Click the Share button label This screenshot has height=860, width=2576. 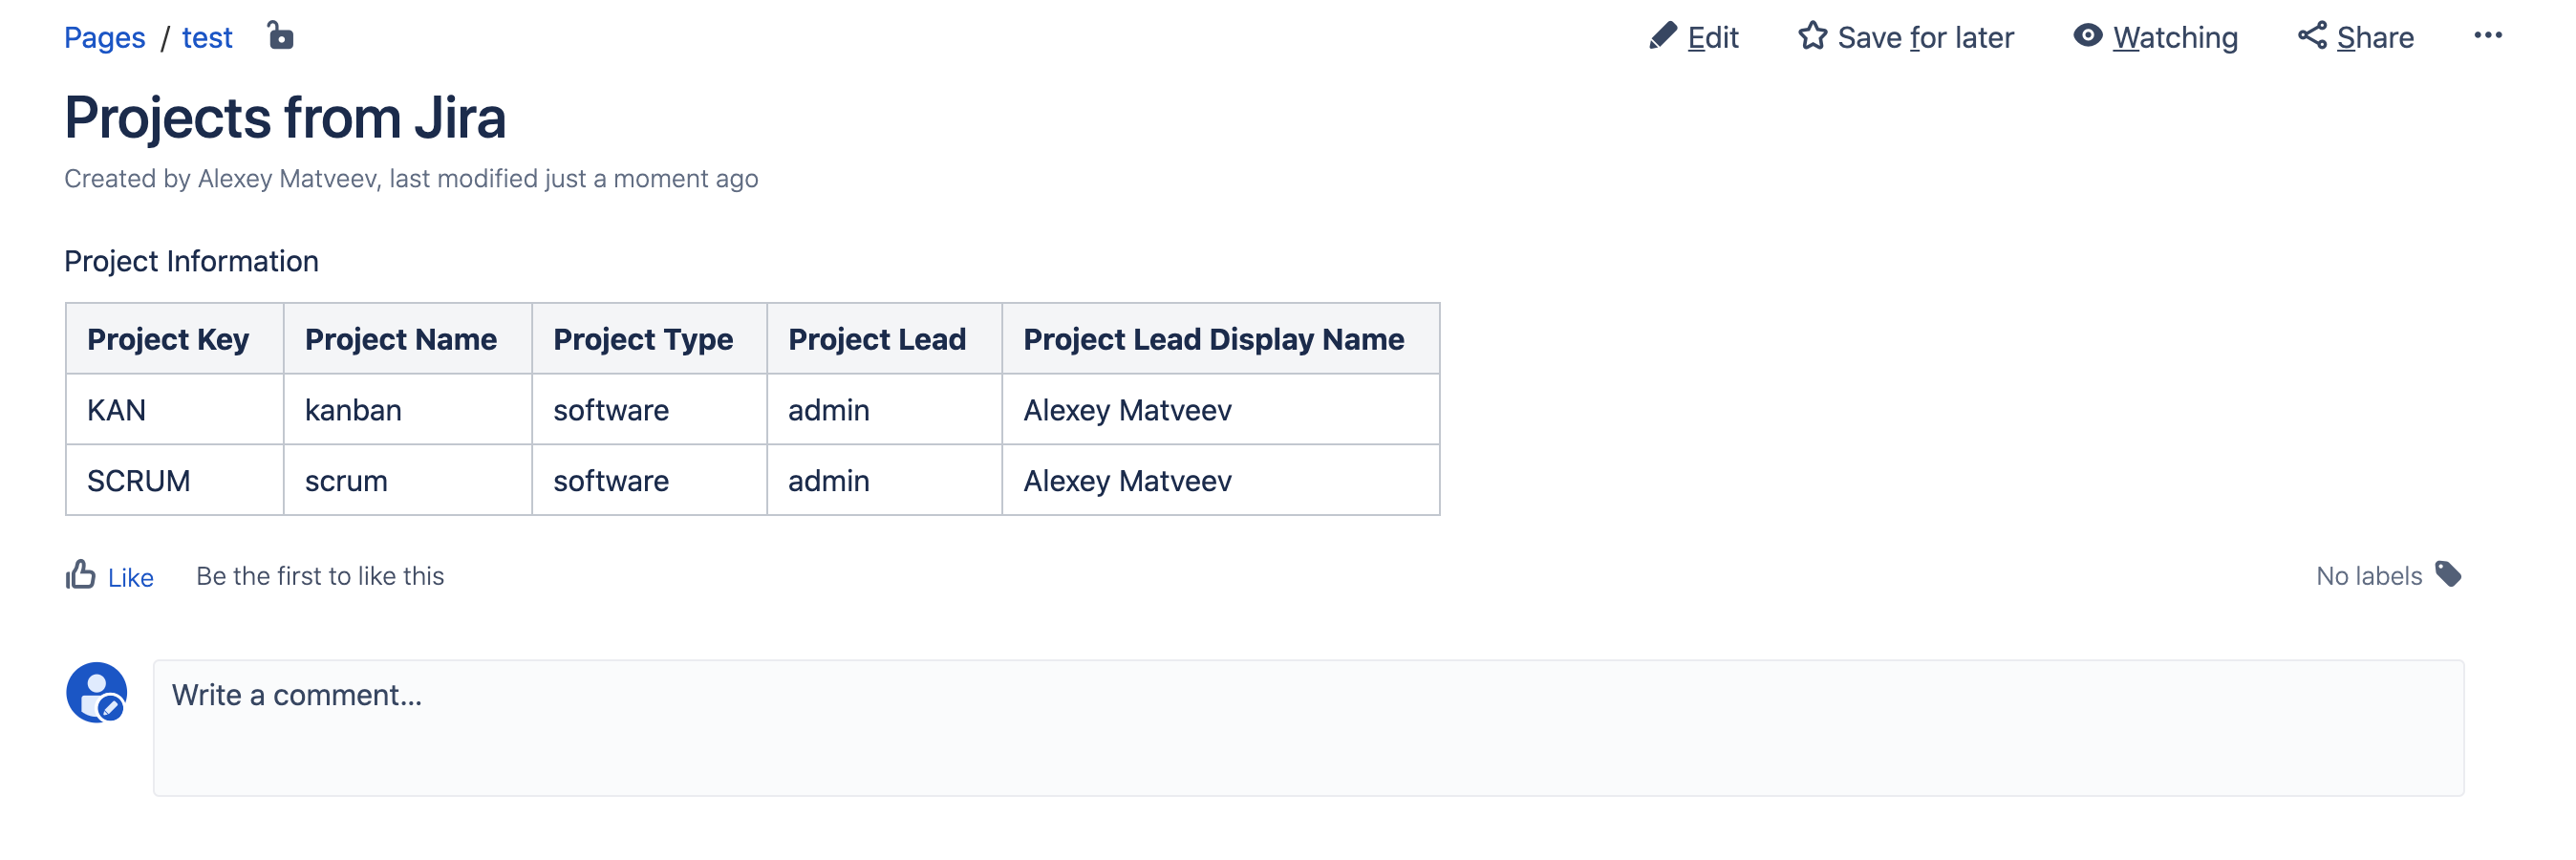point(2375,38)
